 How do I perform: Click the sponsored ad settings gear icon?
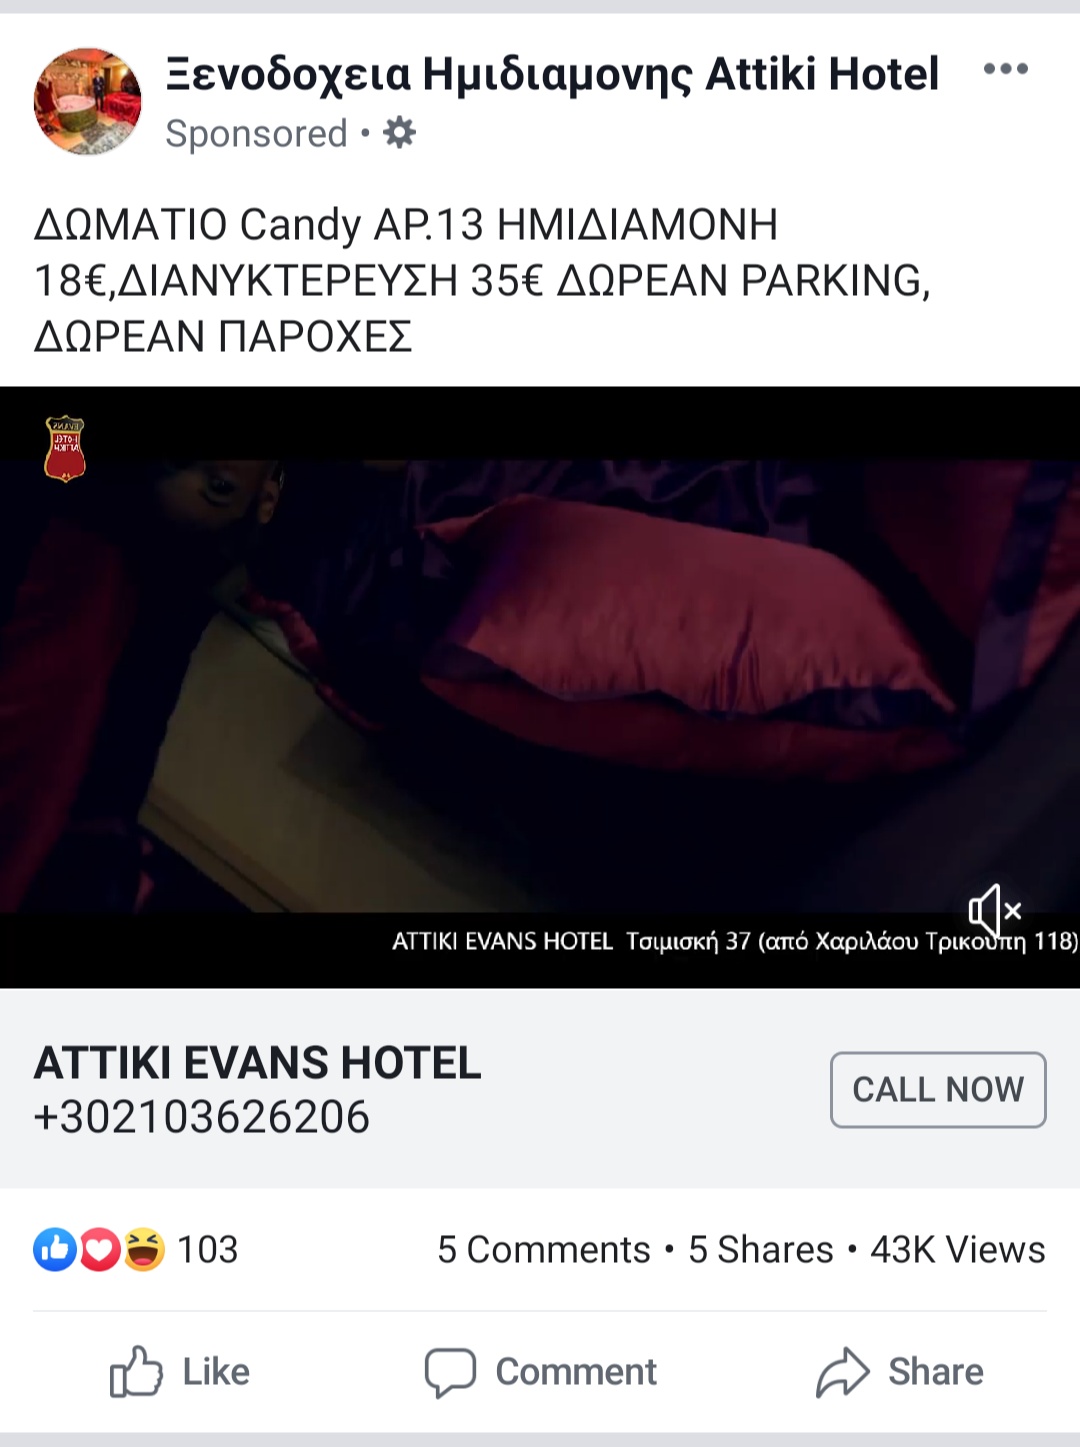(399, 133)
